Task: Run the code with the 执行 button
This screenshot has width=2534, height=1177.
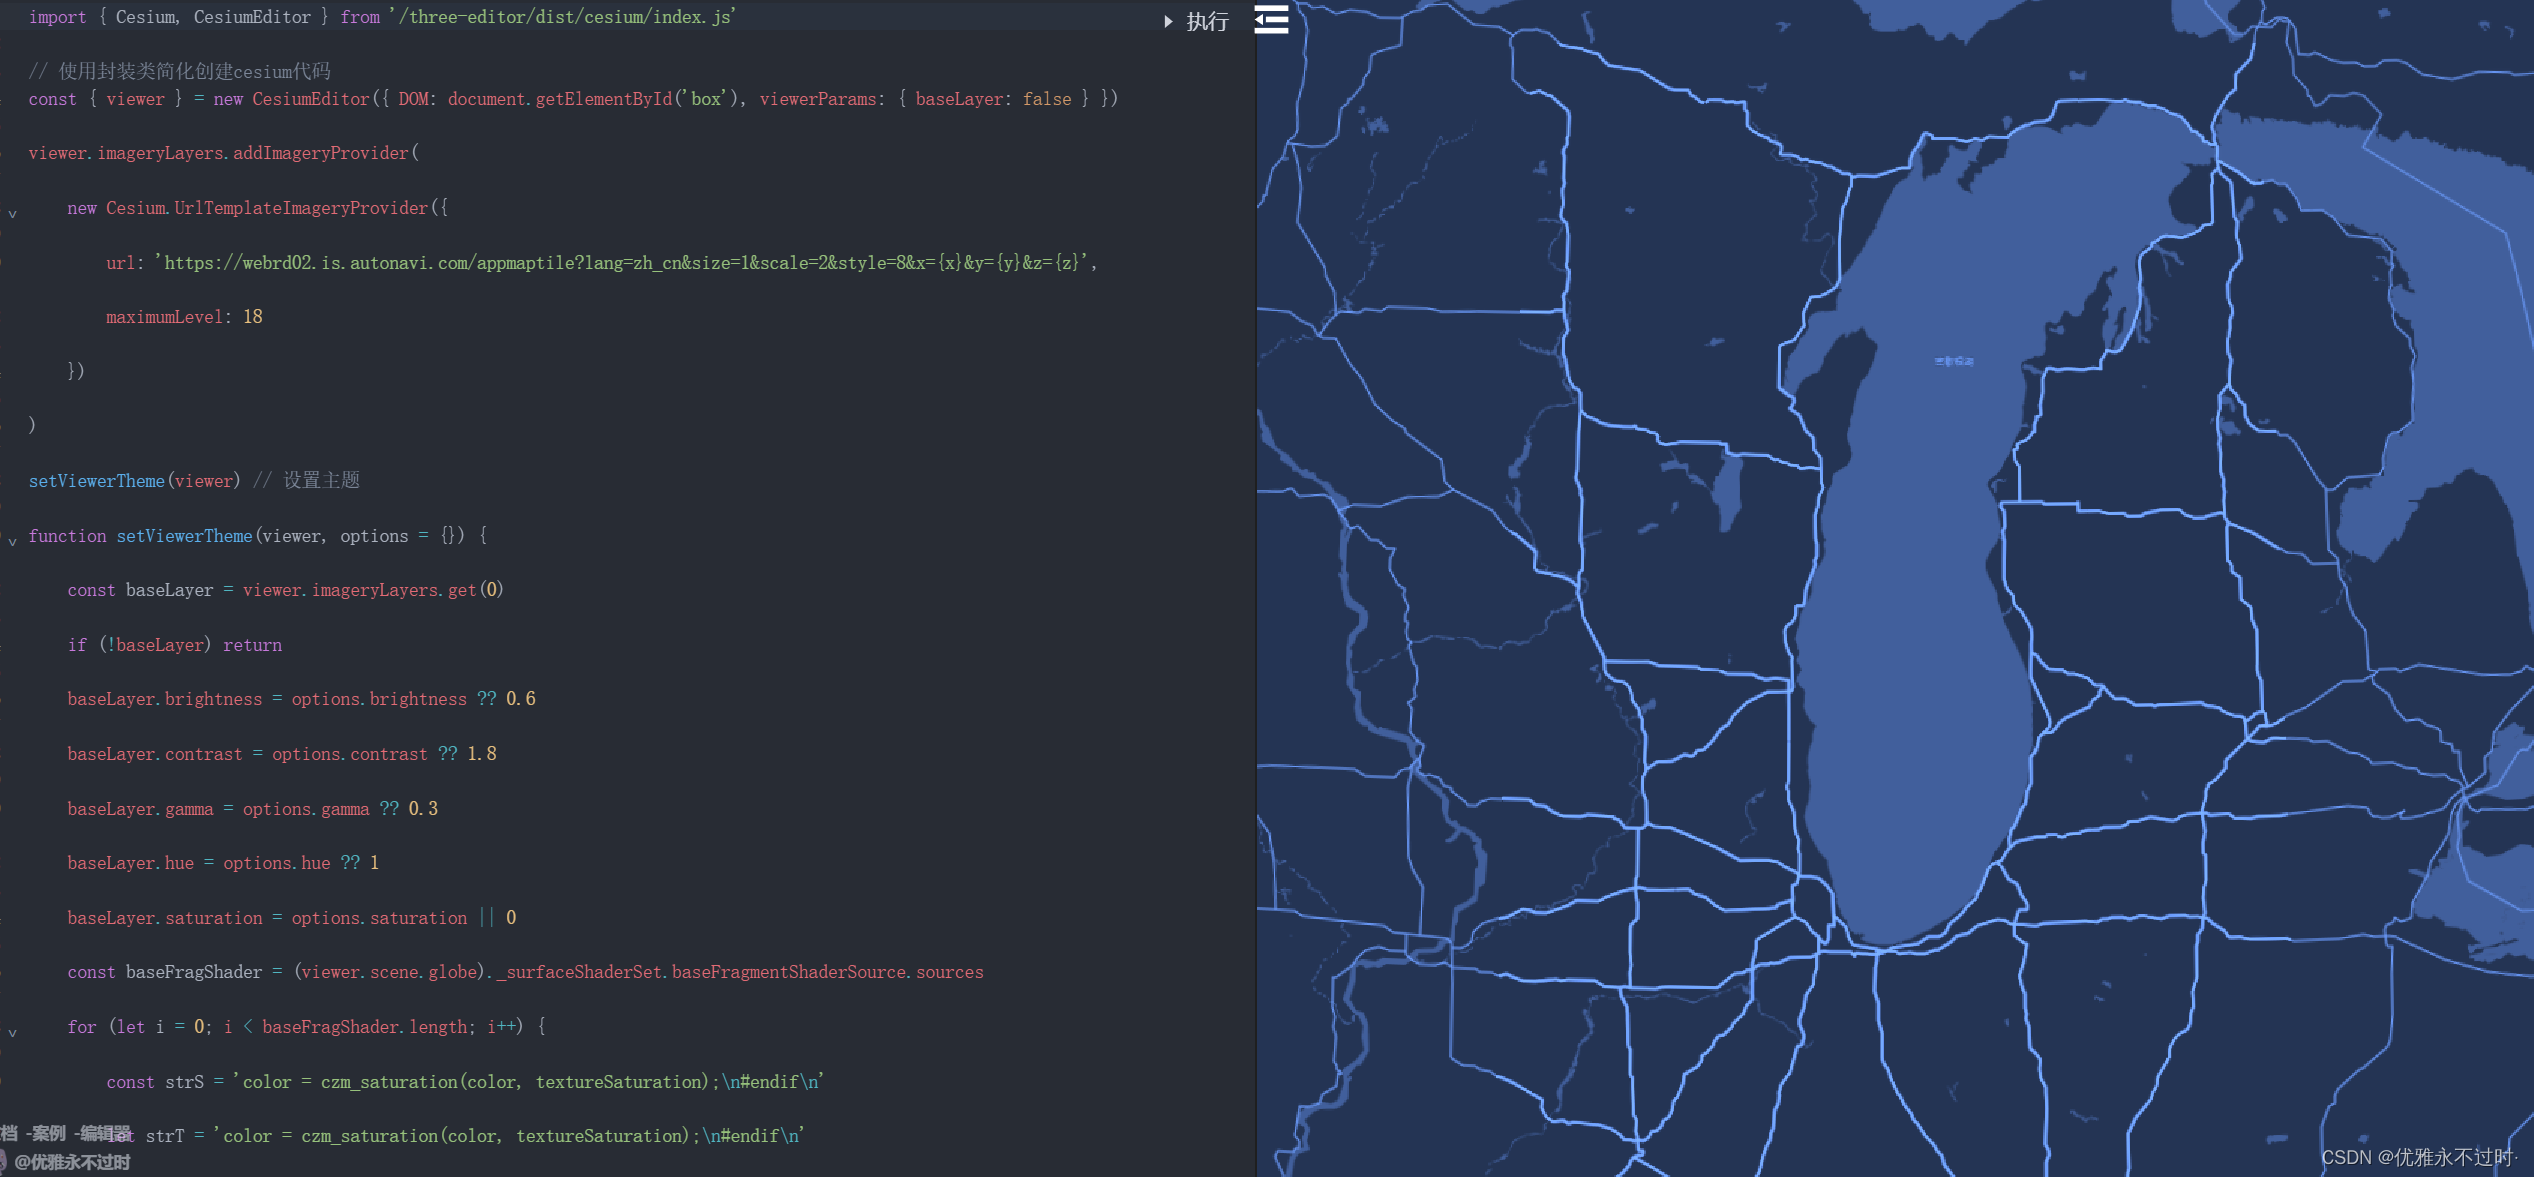Action: [x=1197, y=21]
